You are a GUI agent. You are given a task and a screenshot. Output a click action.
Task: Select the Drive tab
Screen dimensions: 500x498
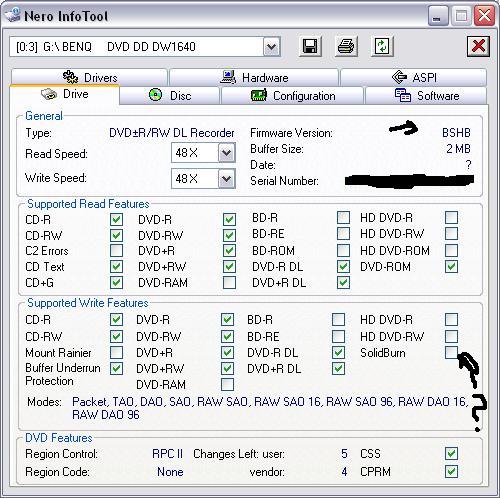click(64, 94)
